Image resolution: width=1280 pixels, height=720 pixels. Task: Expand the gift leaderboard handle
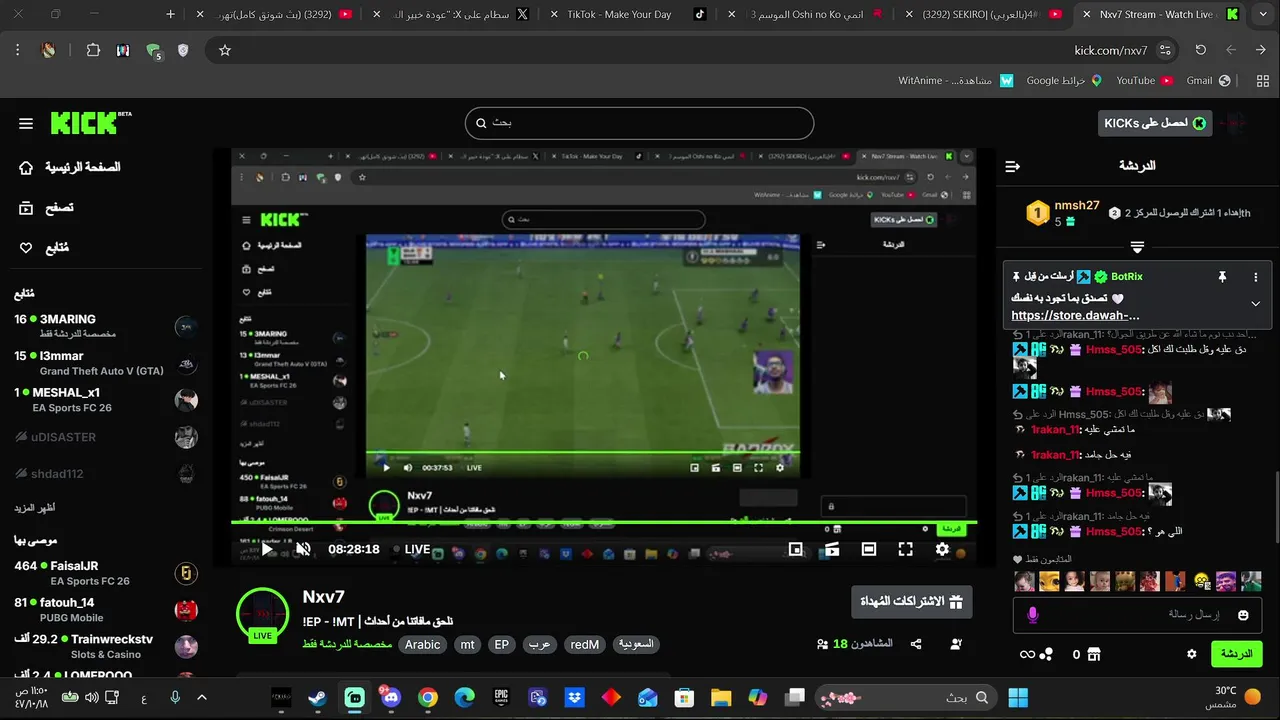point(1137,247)
